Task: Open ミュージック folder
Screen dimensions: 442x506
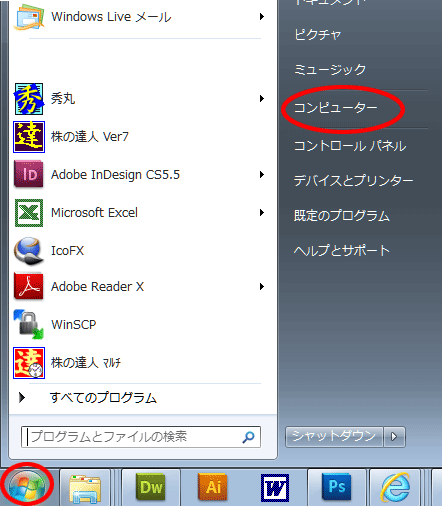Action: [x=330, y=69]
